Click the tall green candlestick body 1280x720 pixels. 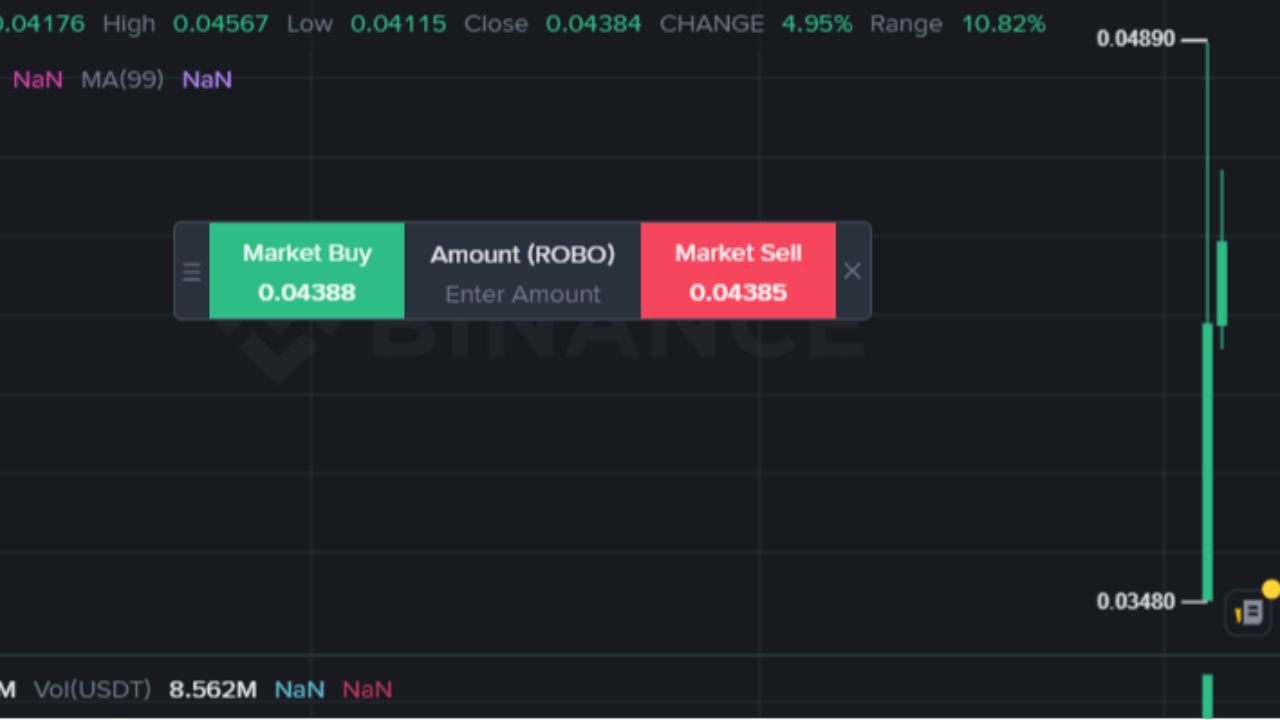[1207, 460]
